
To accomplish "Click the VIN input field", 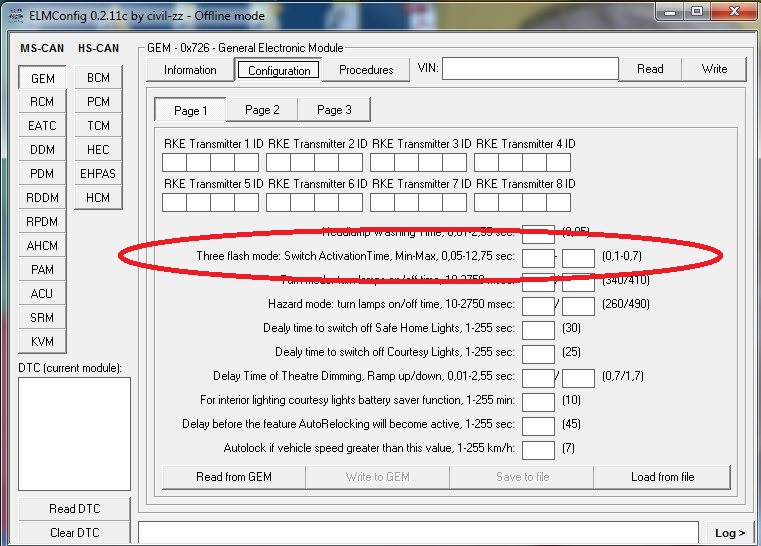I will (x=530, y=69).
